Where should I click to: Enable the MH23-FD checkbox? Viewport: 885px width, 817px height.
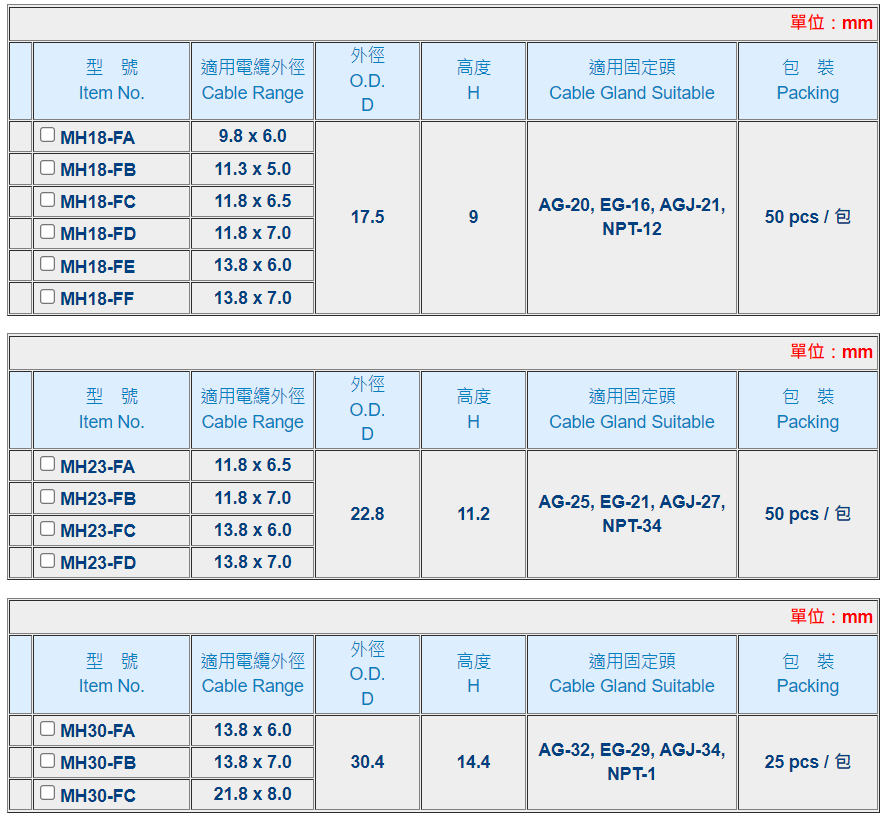tap(47, 561)
